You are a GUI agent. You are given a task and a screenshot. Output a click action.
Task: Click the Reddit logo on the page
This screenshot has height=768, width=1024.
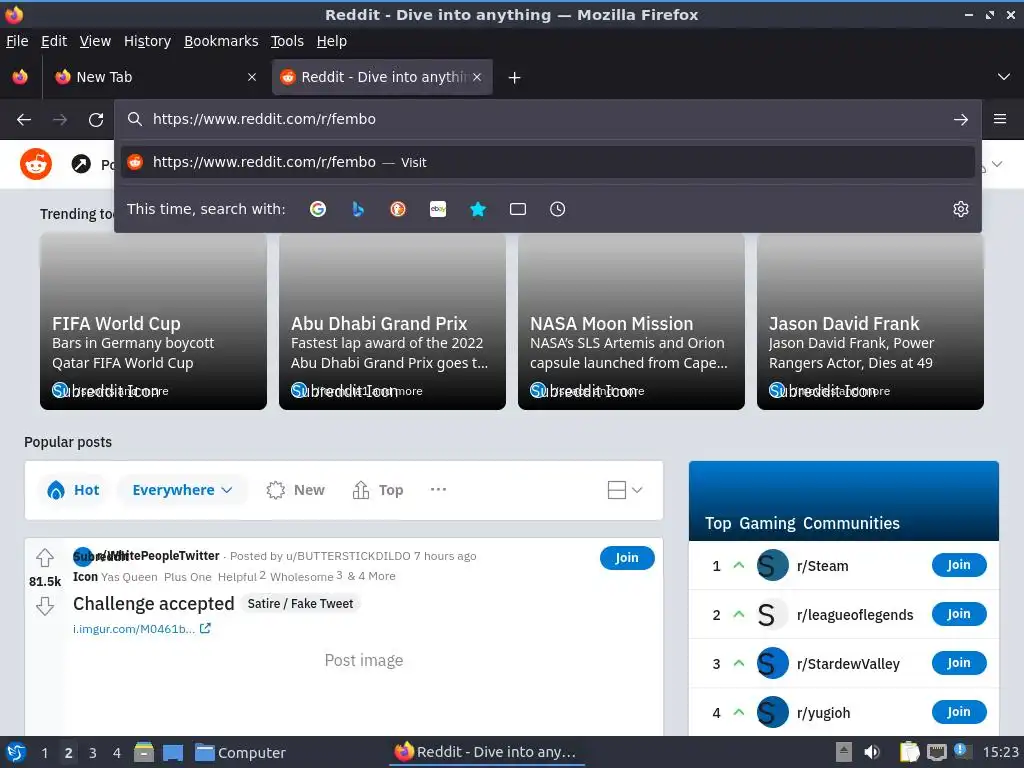coord(36,164)
